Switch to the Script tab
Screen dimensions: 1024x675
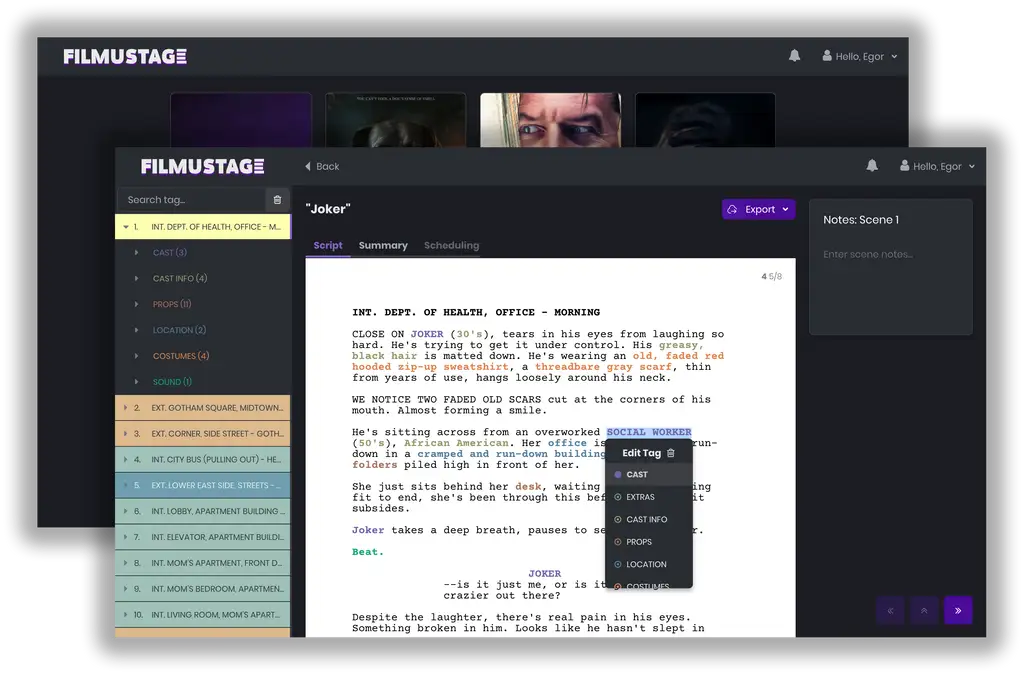(328, 245)
